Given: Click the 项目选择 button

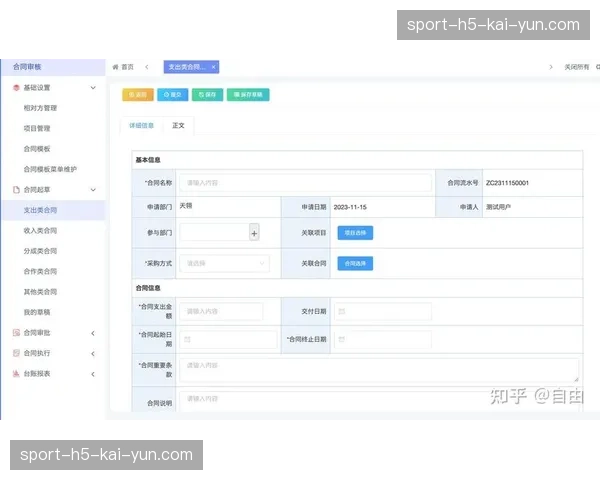Looking at the screenshot, I should coord(355,233).
